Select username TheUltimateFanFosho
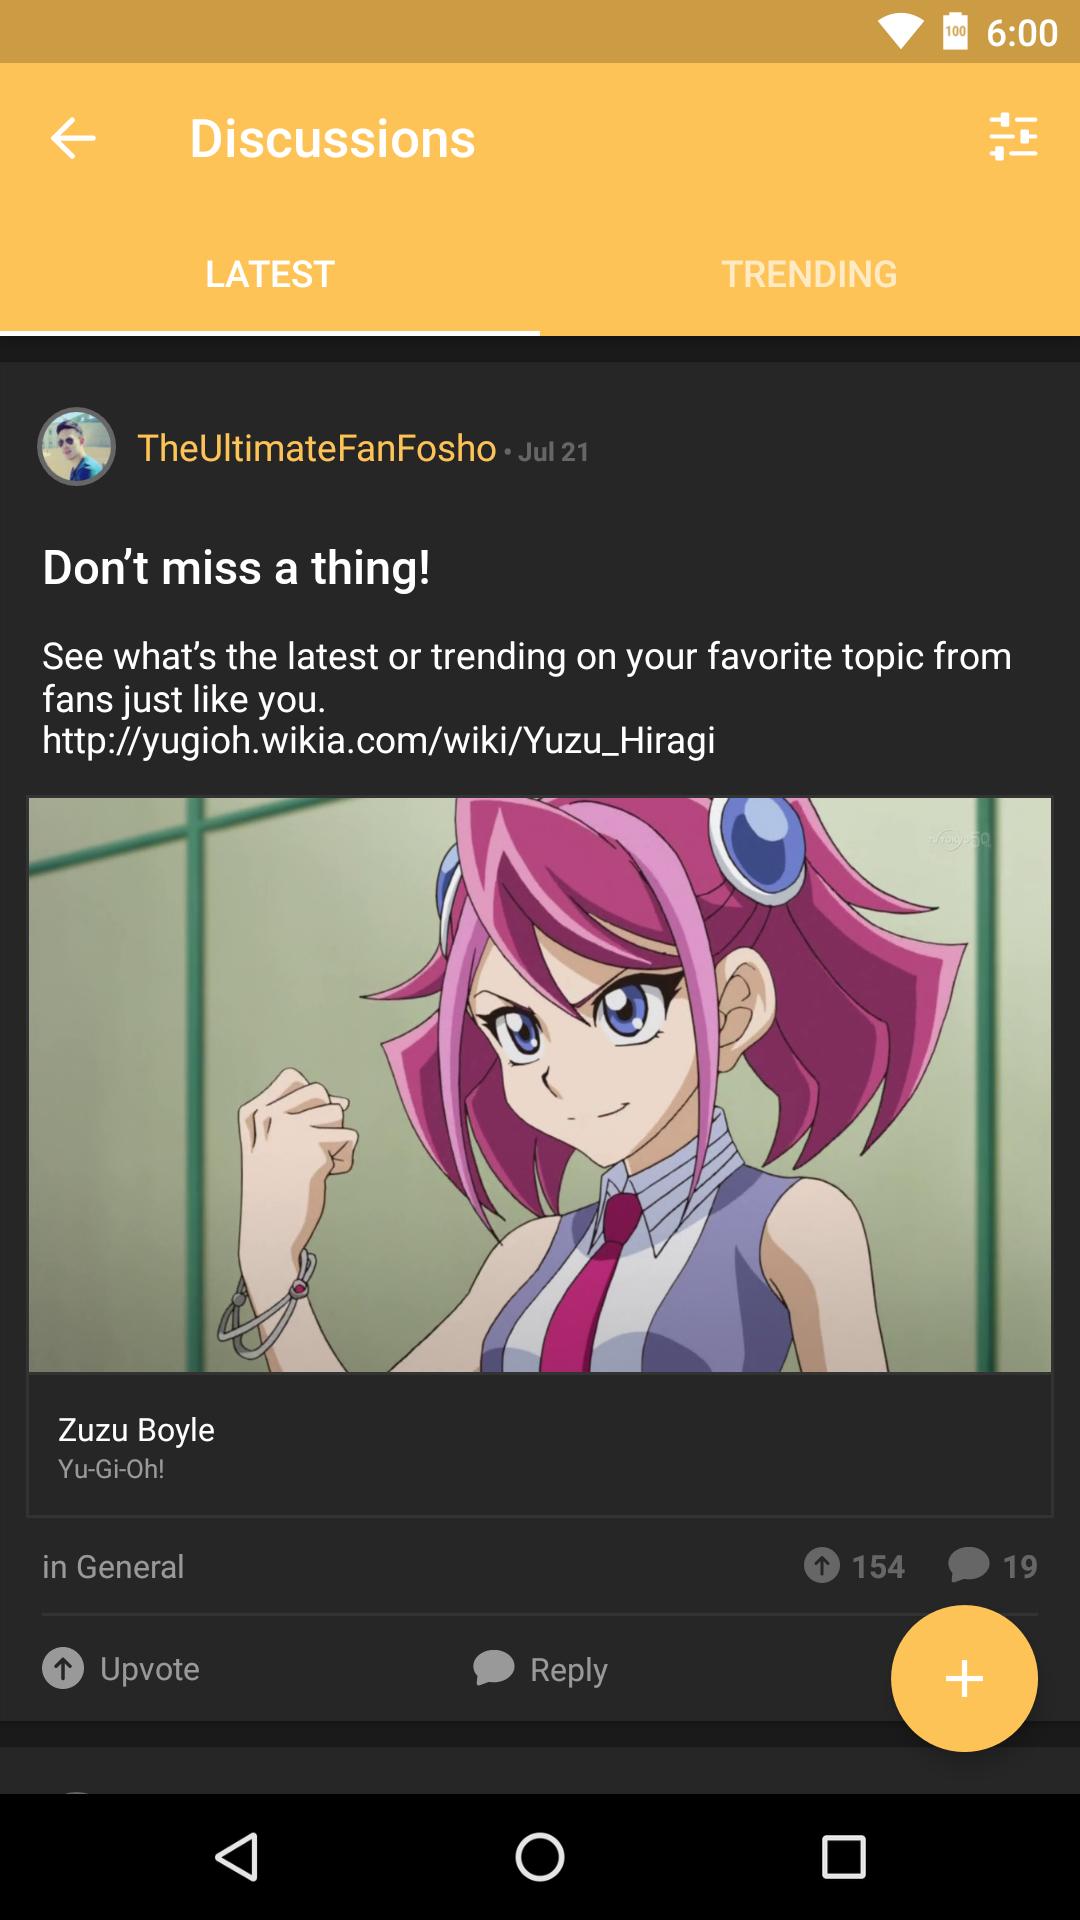 coord(315,450)
